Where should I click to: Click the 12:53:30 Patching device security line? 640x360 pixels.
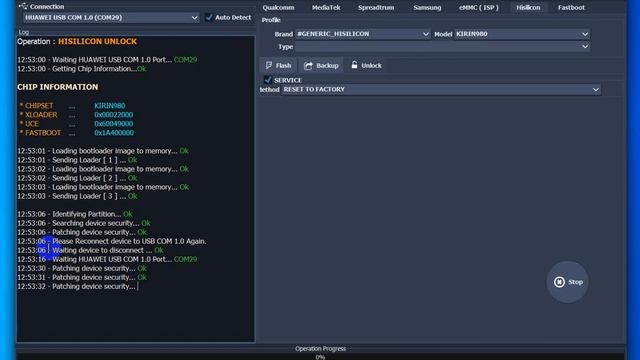pyautogui.click(x=82, y=268)
